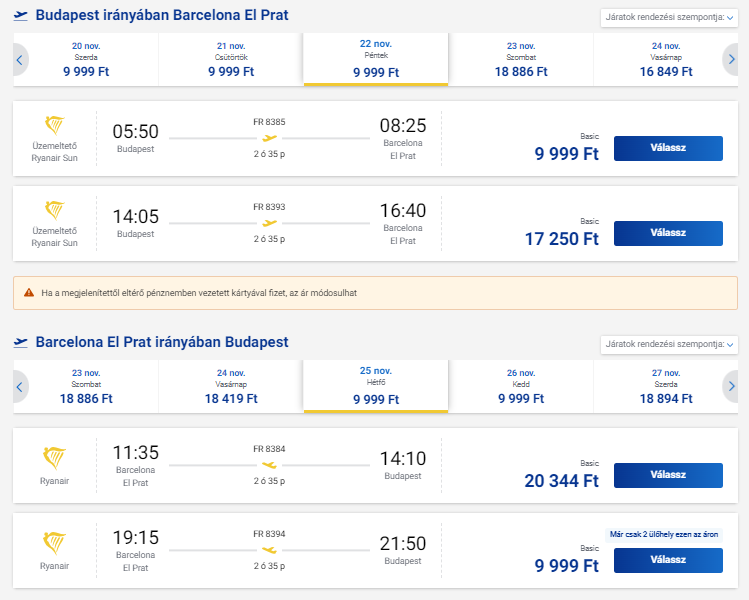The image size is (749, 600).
Task: Open return Járatok rendezési szempontja sort dropdown
Action: [x=669, y=344]
